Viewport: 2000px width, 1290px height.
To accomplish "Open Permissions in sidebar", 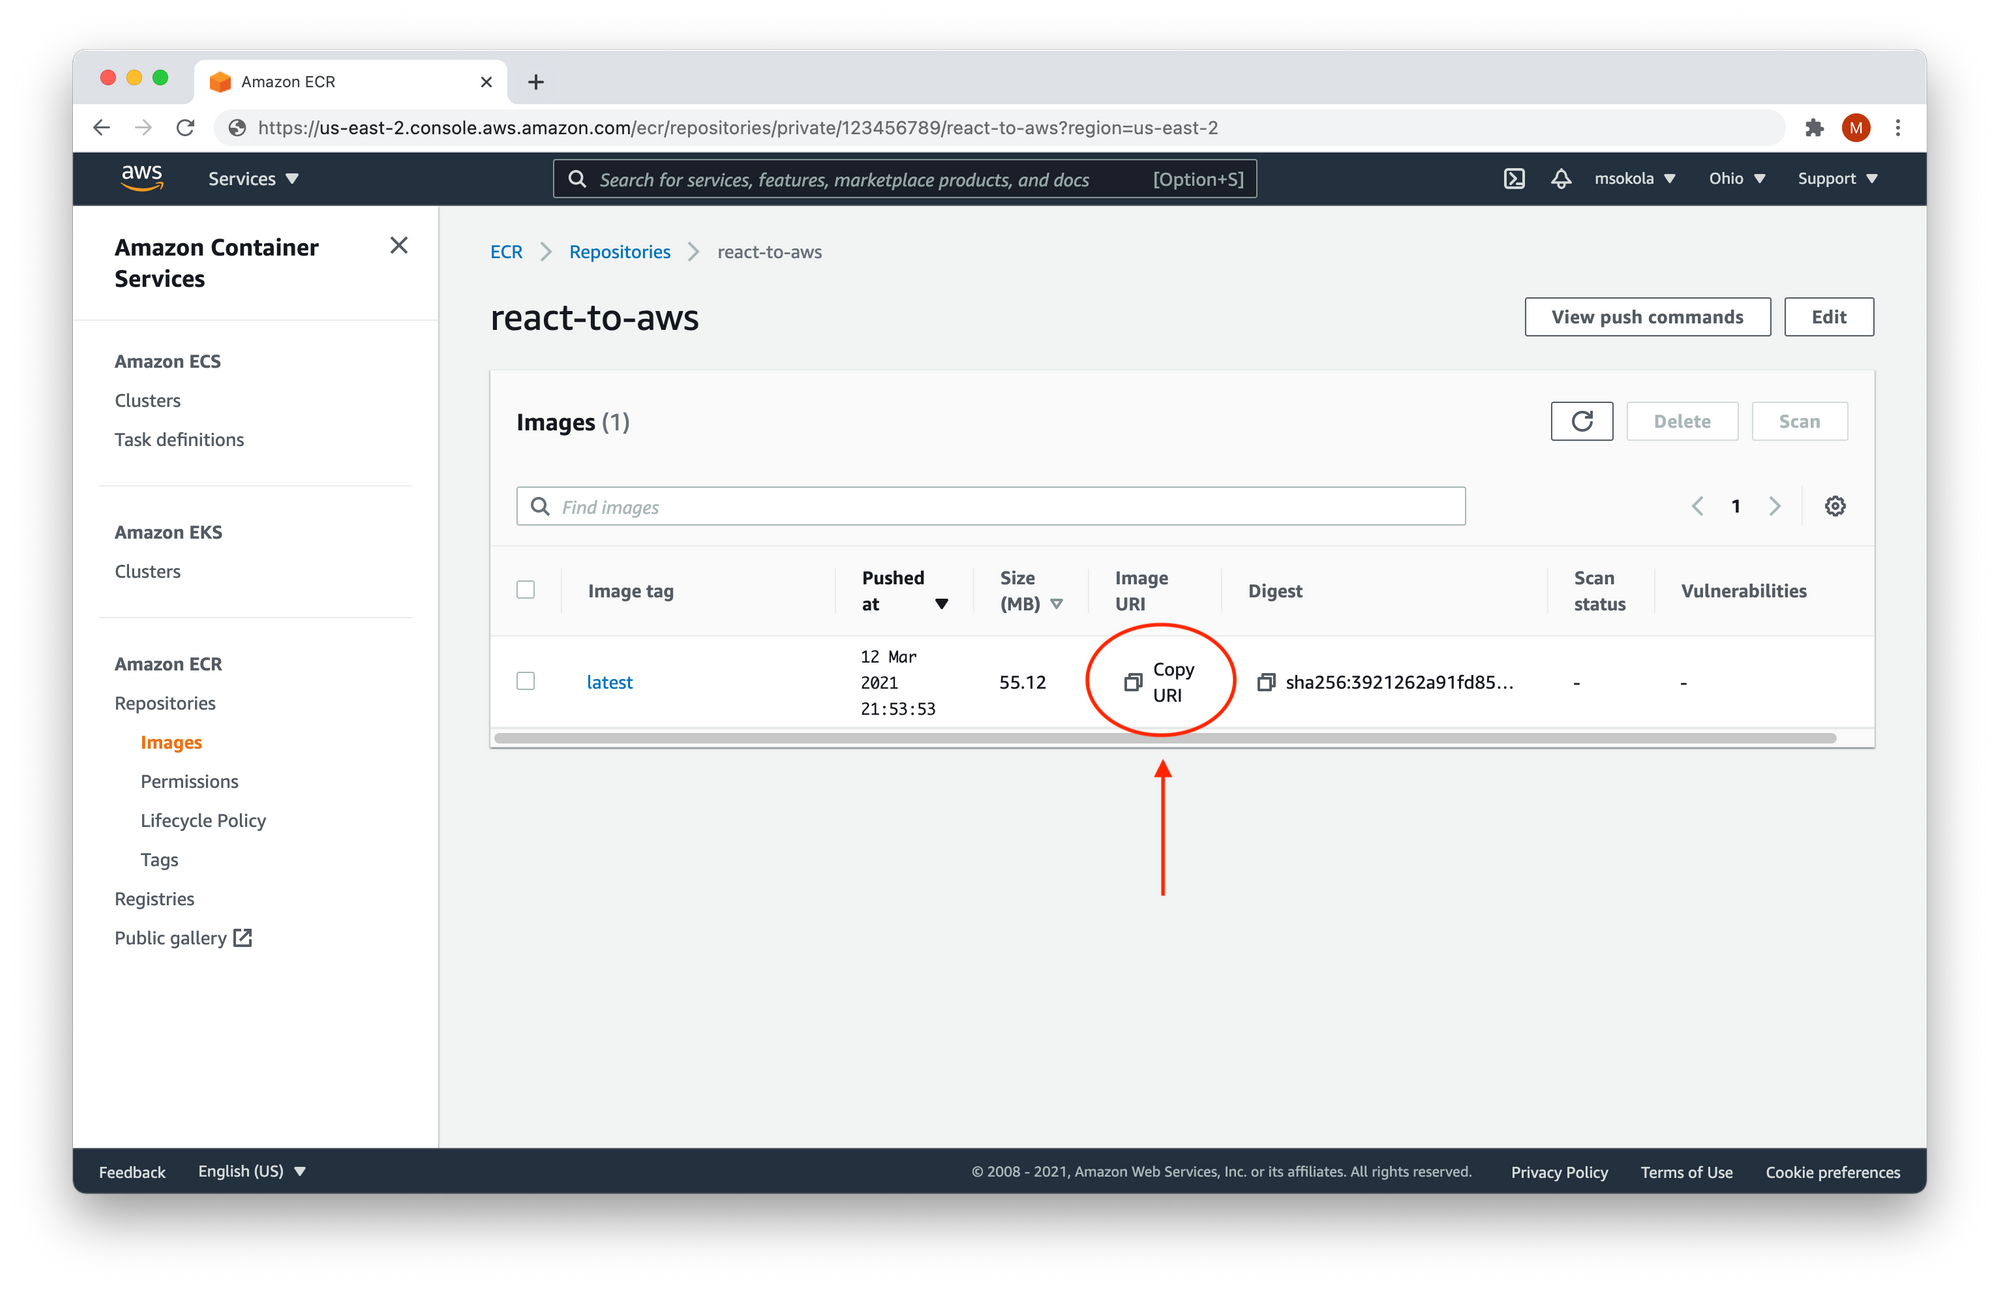I will pyautogui.click(x=190, y=781).
